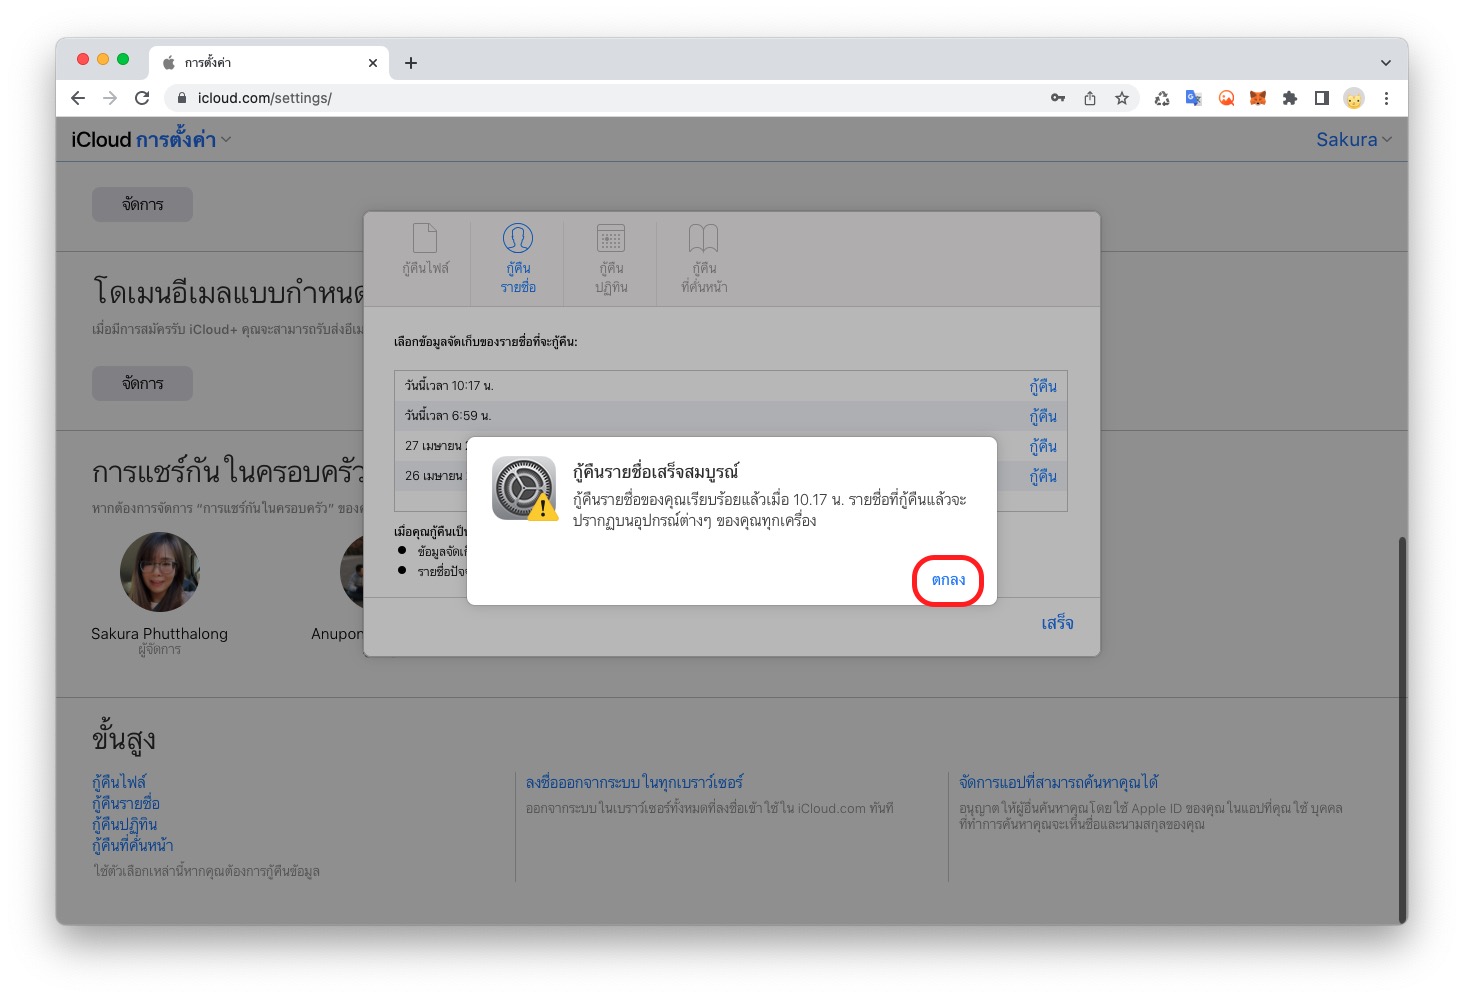This screenshot has width=1464, height=999.
Task: Open the MetaMask fox extension icon
Action: (x=1258, y=98)
